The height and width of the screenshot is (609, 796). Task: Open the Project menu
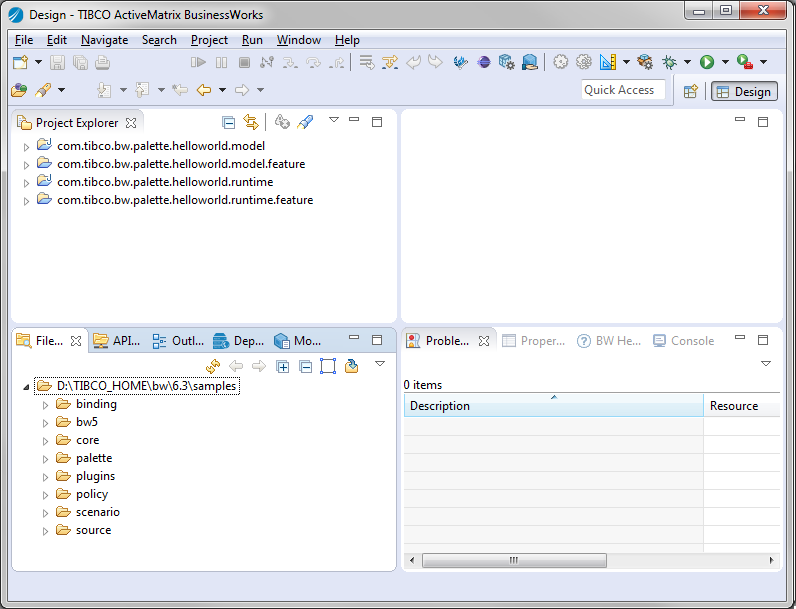[x=209, y=40]
